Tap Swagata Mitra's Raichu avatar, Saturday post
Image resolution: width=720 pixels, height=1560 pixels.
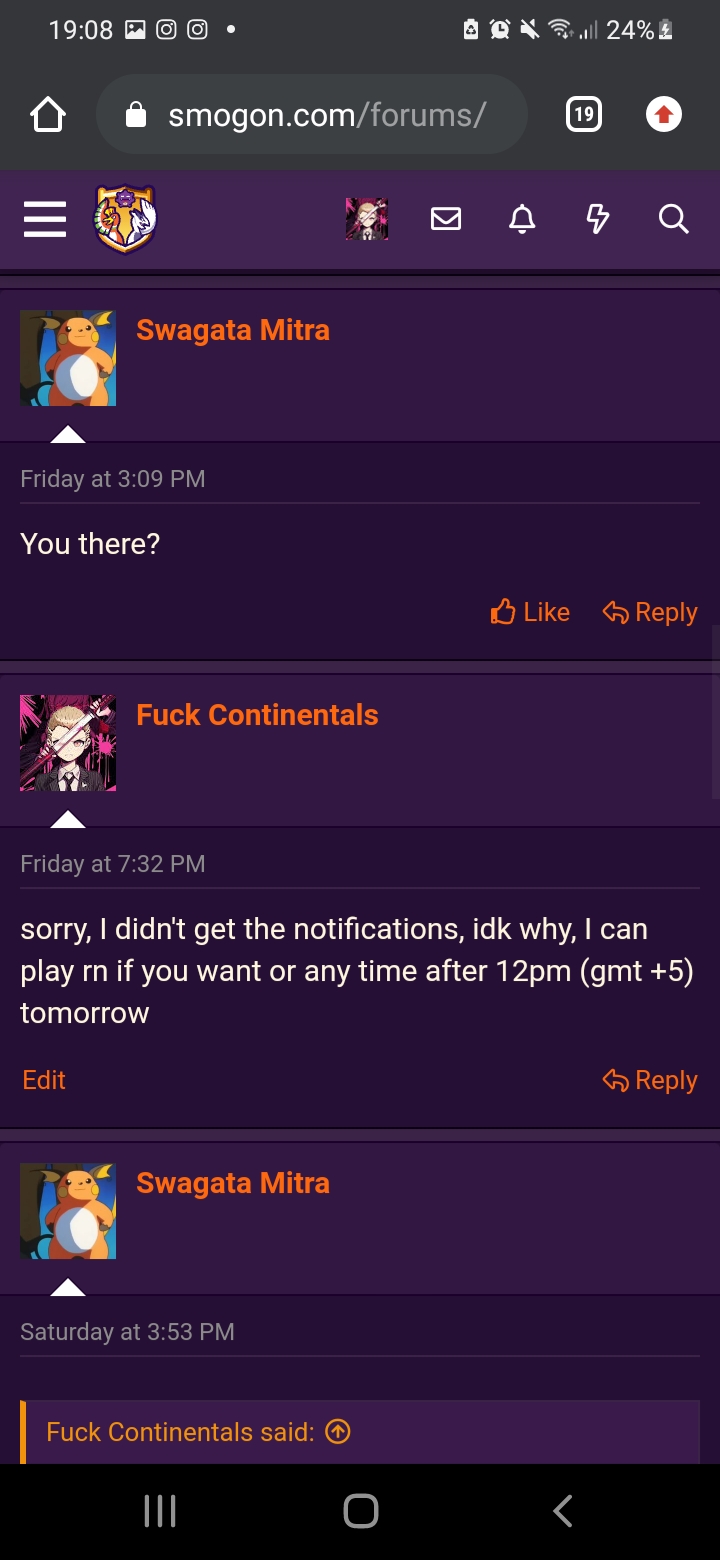click(68, 1211)
